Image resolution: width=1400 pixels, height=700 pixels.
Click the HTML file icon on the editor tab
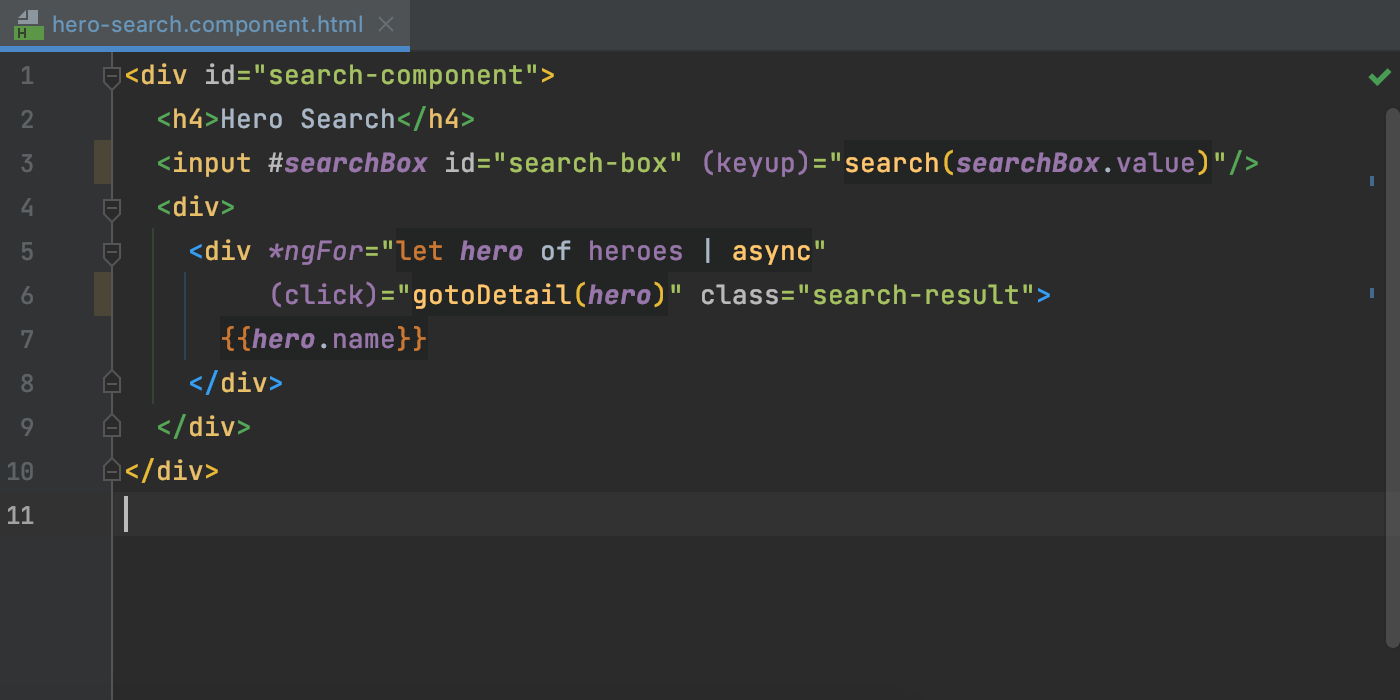pyautogui.click(x=28, y=25)
